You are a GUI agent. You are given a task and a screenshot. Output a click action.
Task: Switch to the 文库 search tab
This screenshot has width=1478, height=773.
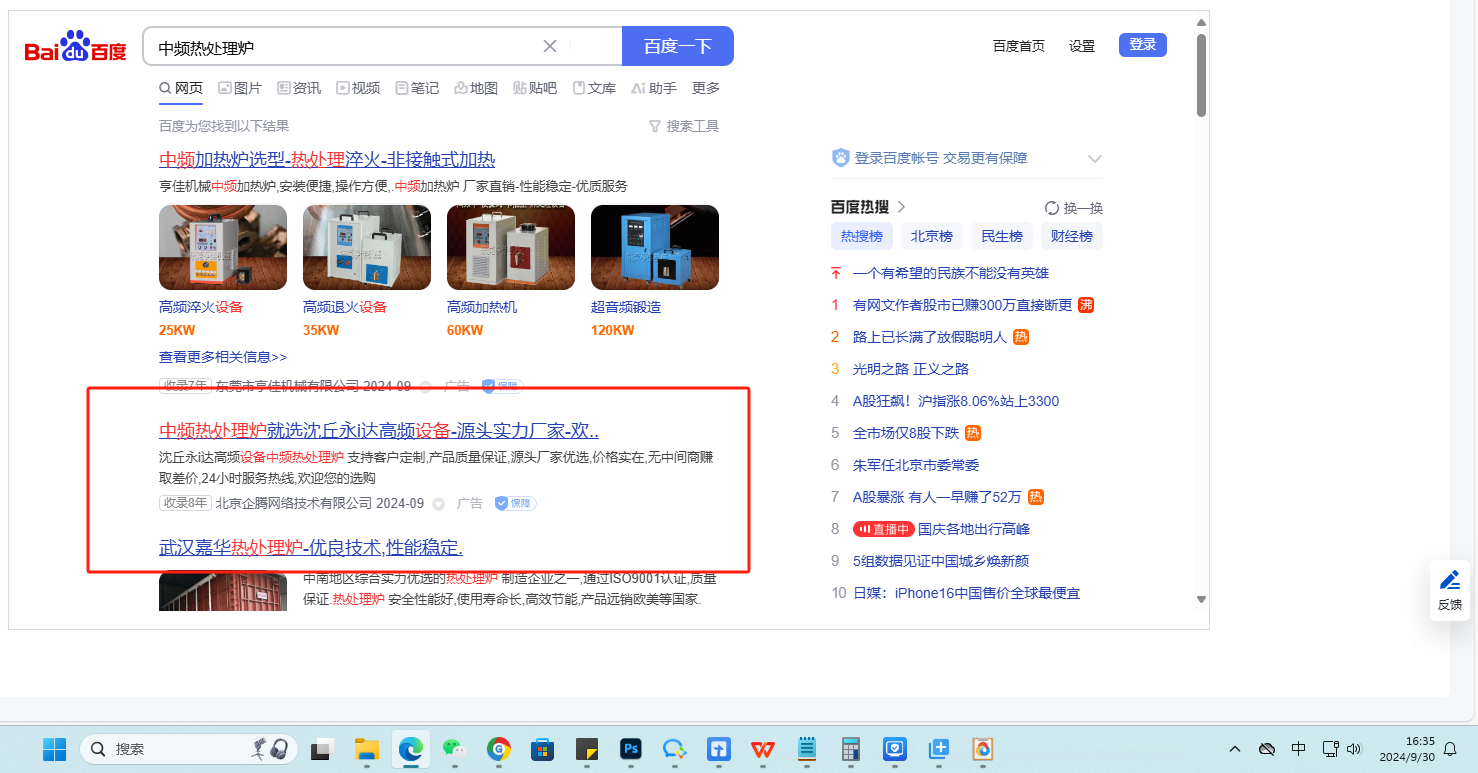tap(594, 88)
